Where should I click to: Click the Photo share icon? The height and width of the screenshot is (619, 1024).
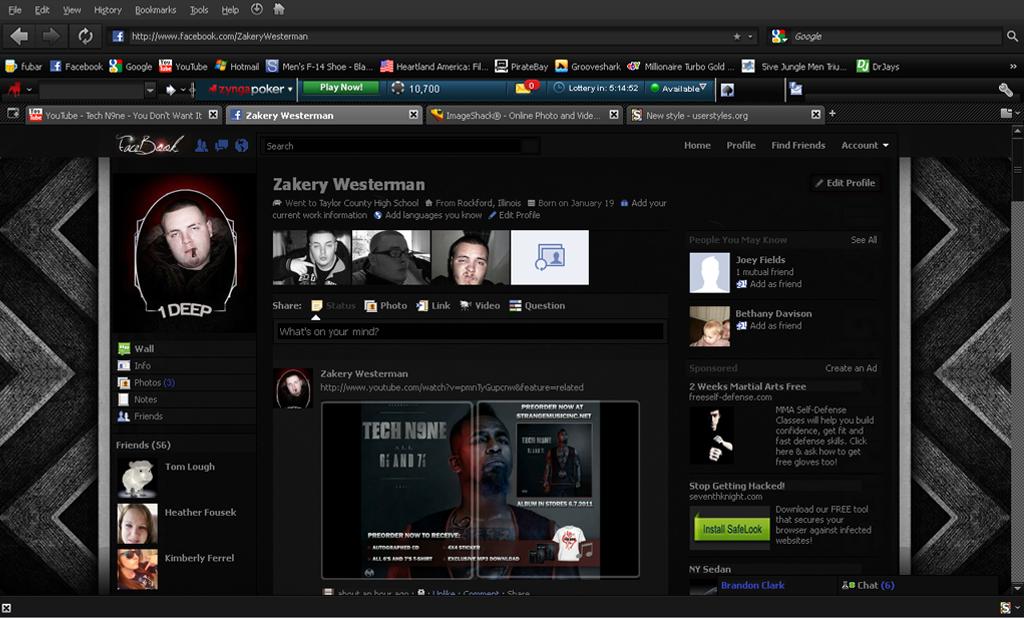[370, 306]
